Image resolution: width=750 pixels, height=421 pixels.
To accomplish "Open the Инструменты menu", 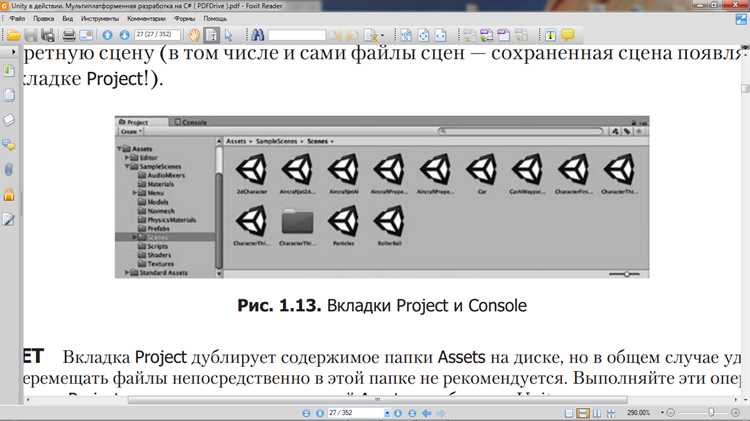I will click(100, 19).
